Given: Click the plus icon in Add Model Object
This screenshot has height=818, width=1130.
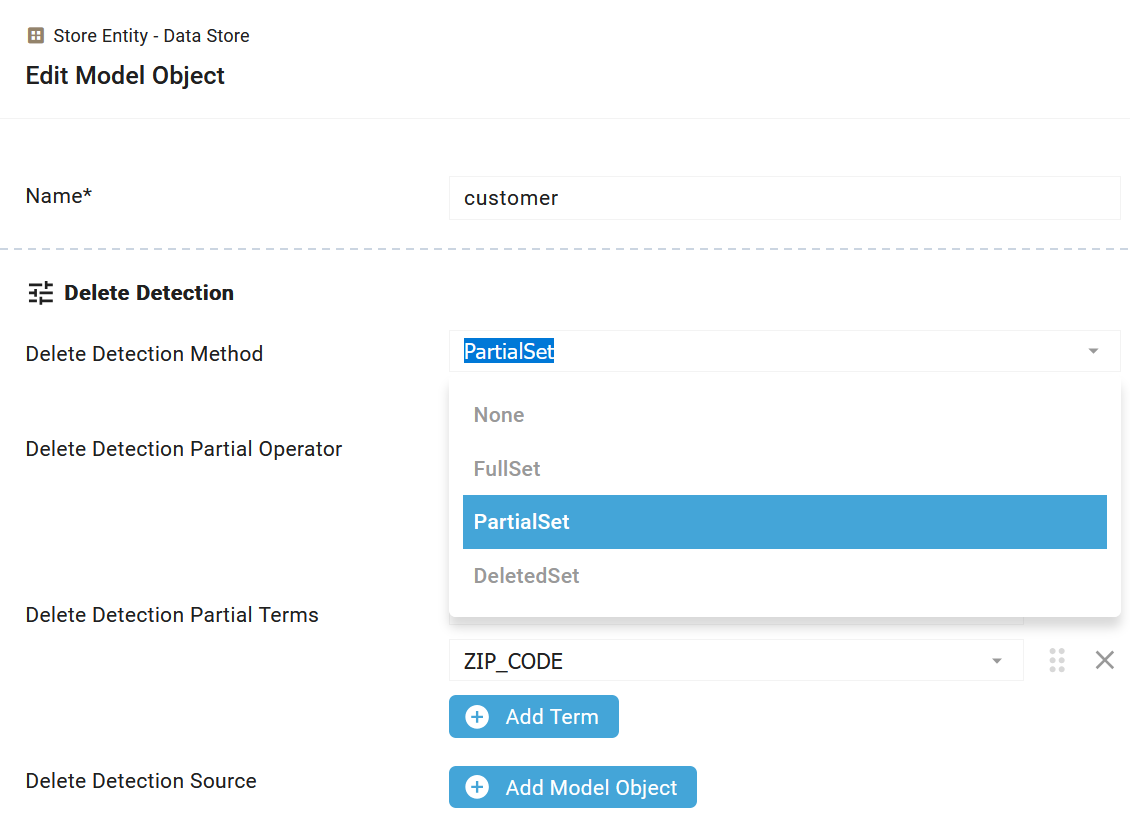Looking at the screenshot, I should click(477, 787).
